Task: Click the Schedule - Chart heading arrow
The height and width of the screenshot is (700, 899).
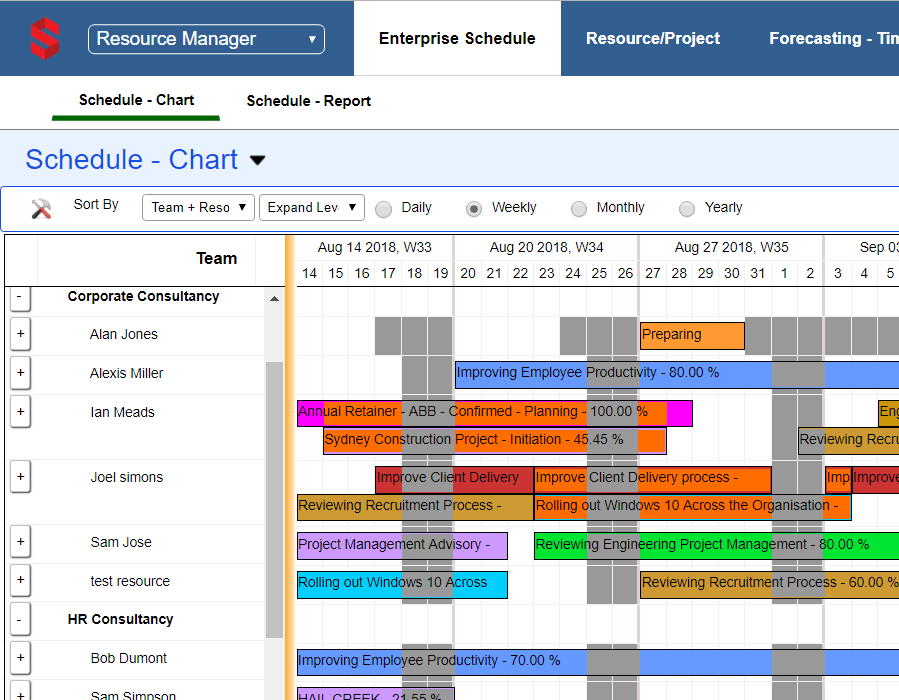Action: pyautogui.click(x=258, y=160)
